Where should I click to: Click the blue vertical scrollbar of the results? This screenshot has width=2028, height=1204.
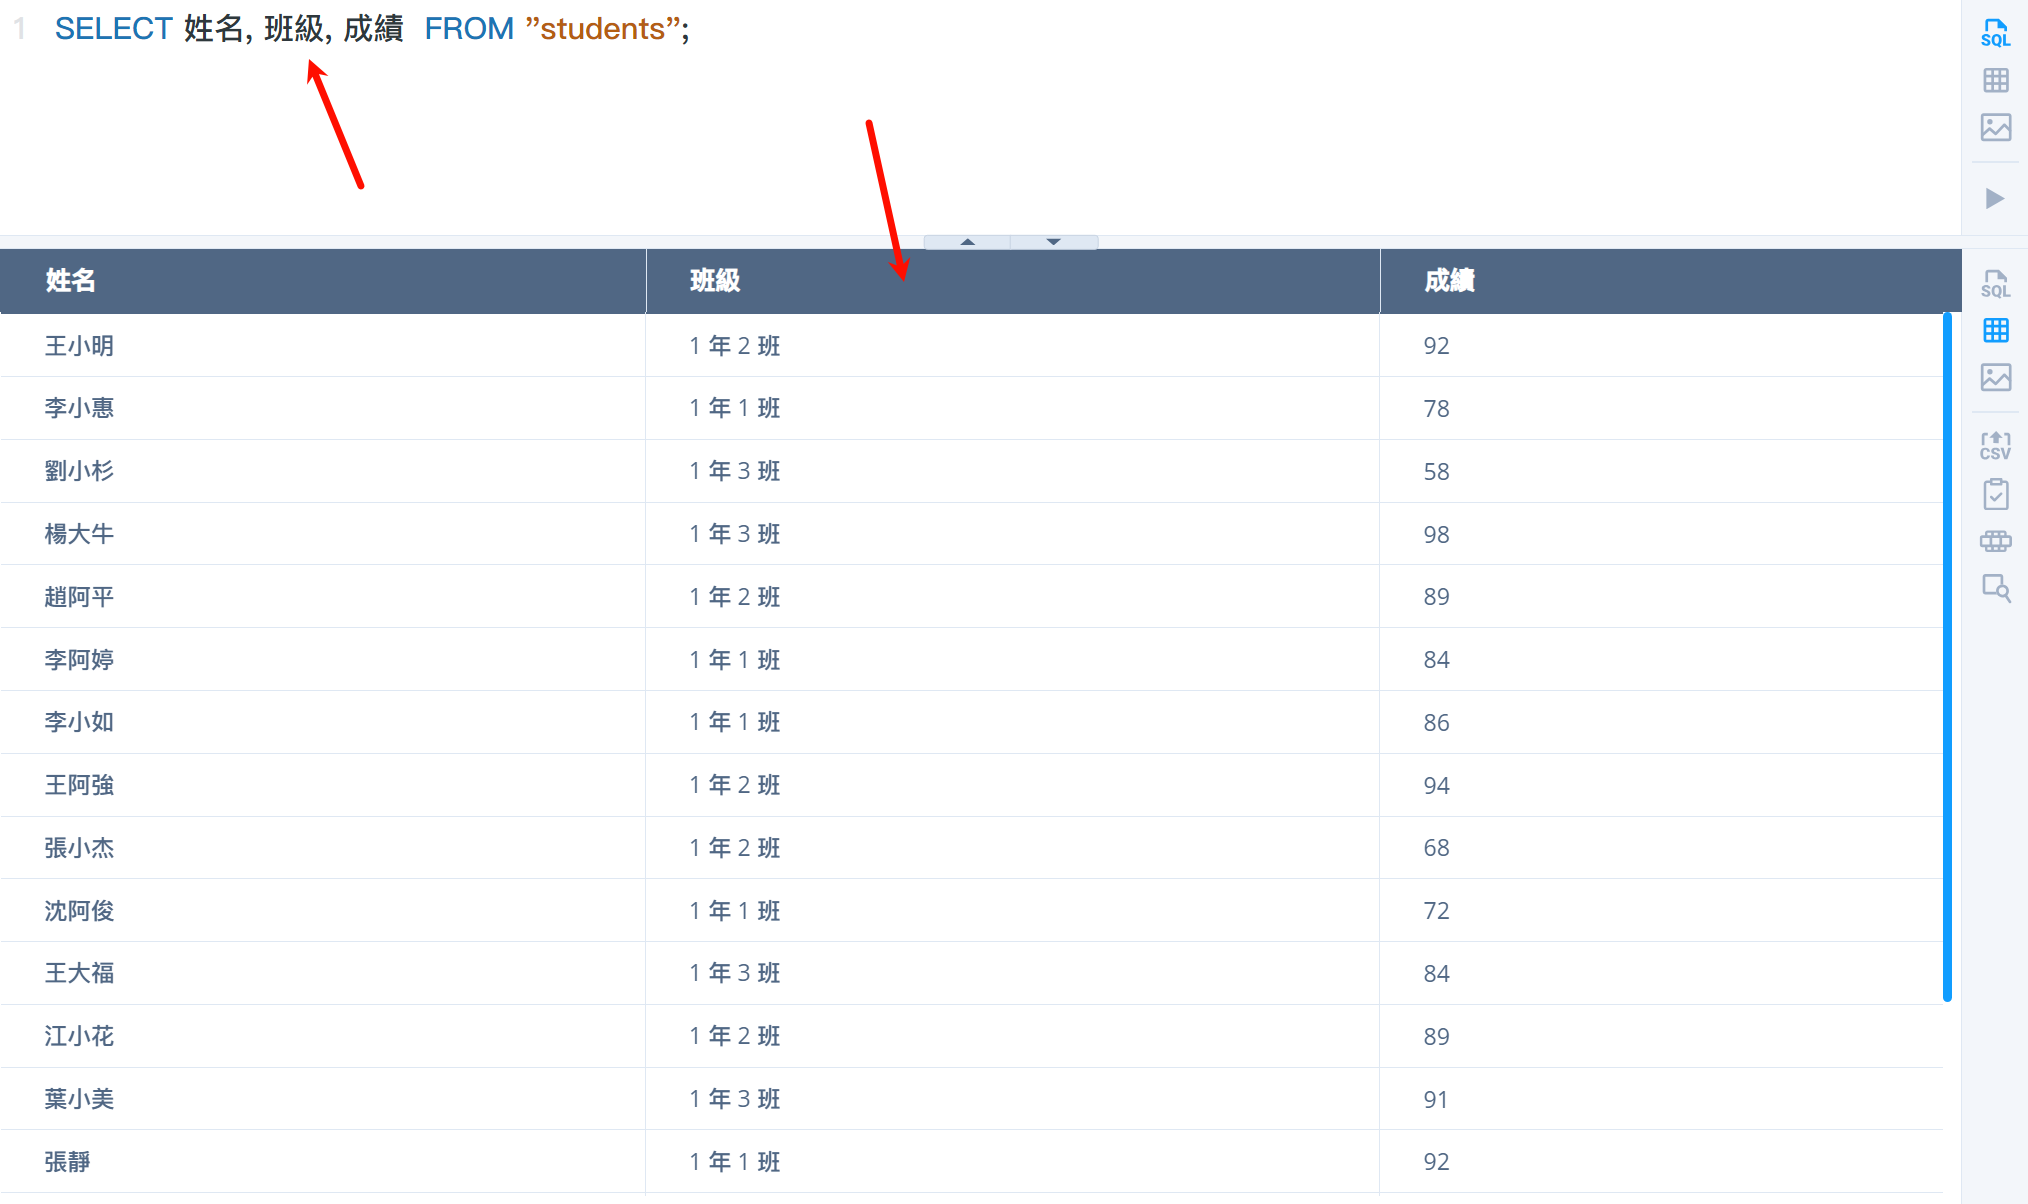[x=1947, y=656]
